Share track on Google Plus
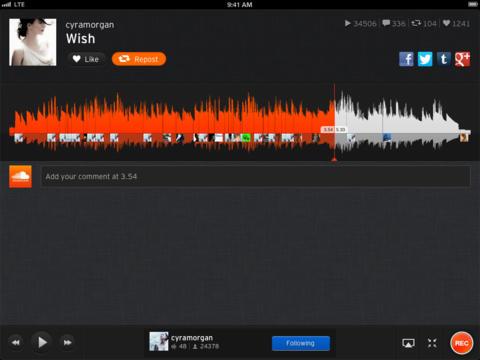The image size is (480, 360). click(x=462, y=59)
